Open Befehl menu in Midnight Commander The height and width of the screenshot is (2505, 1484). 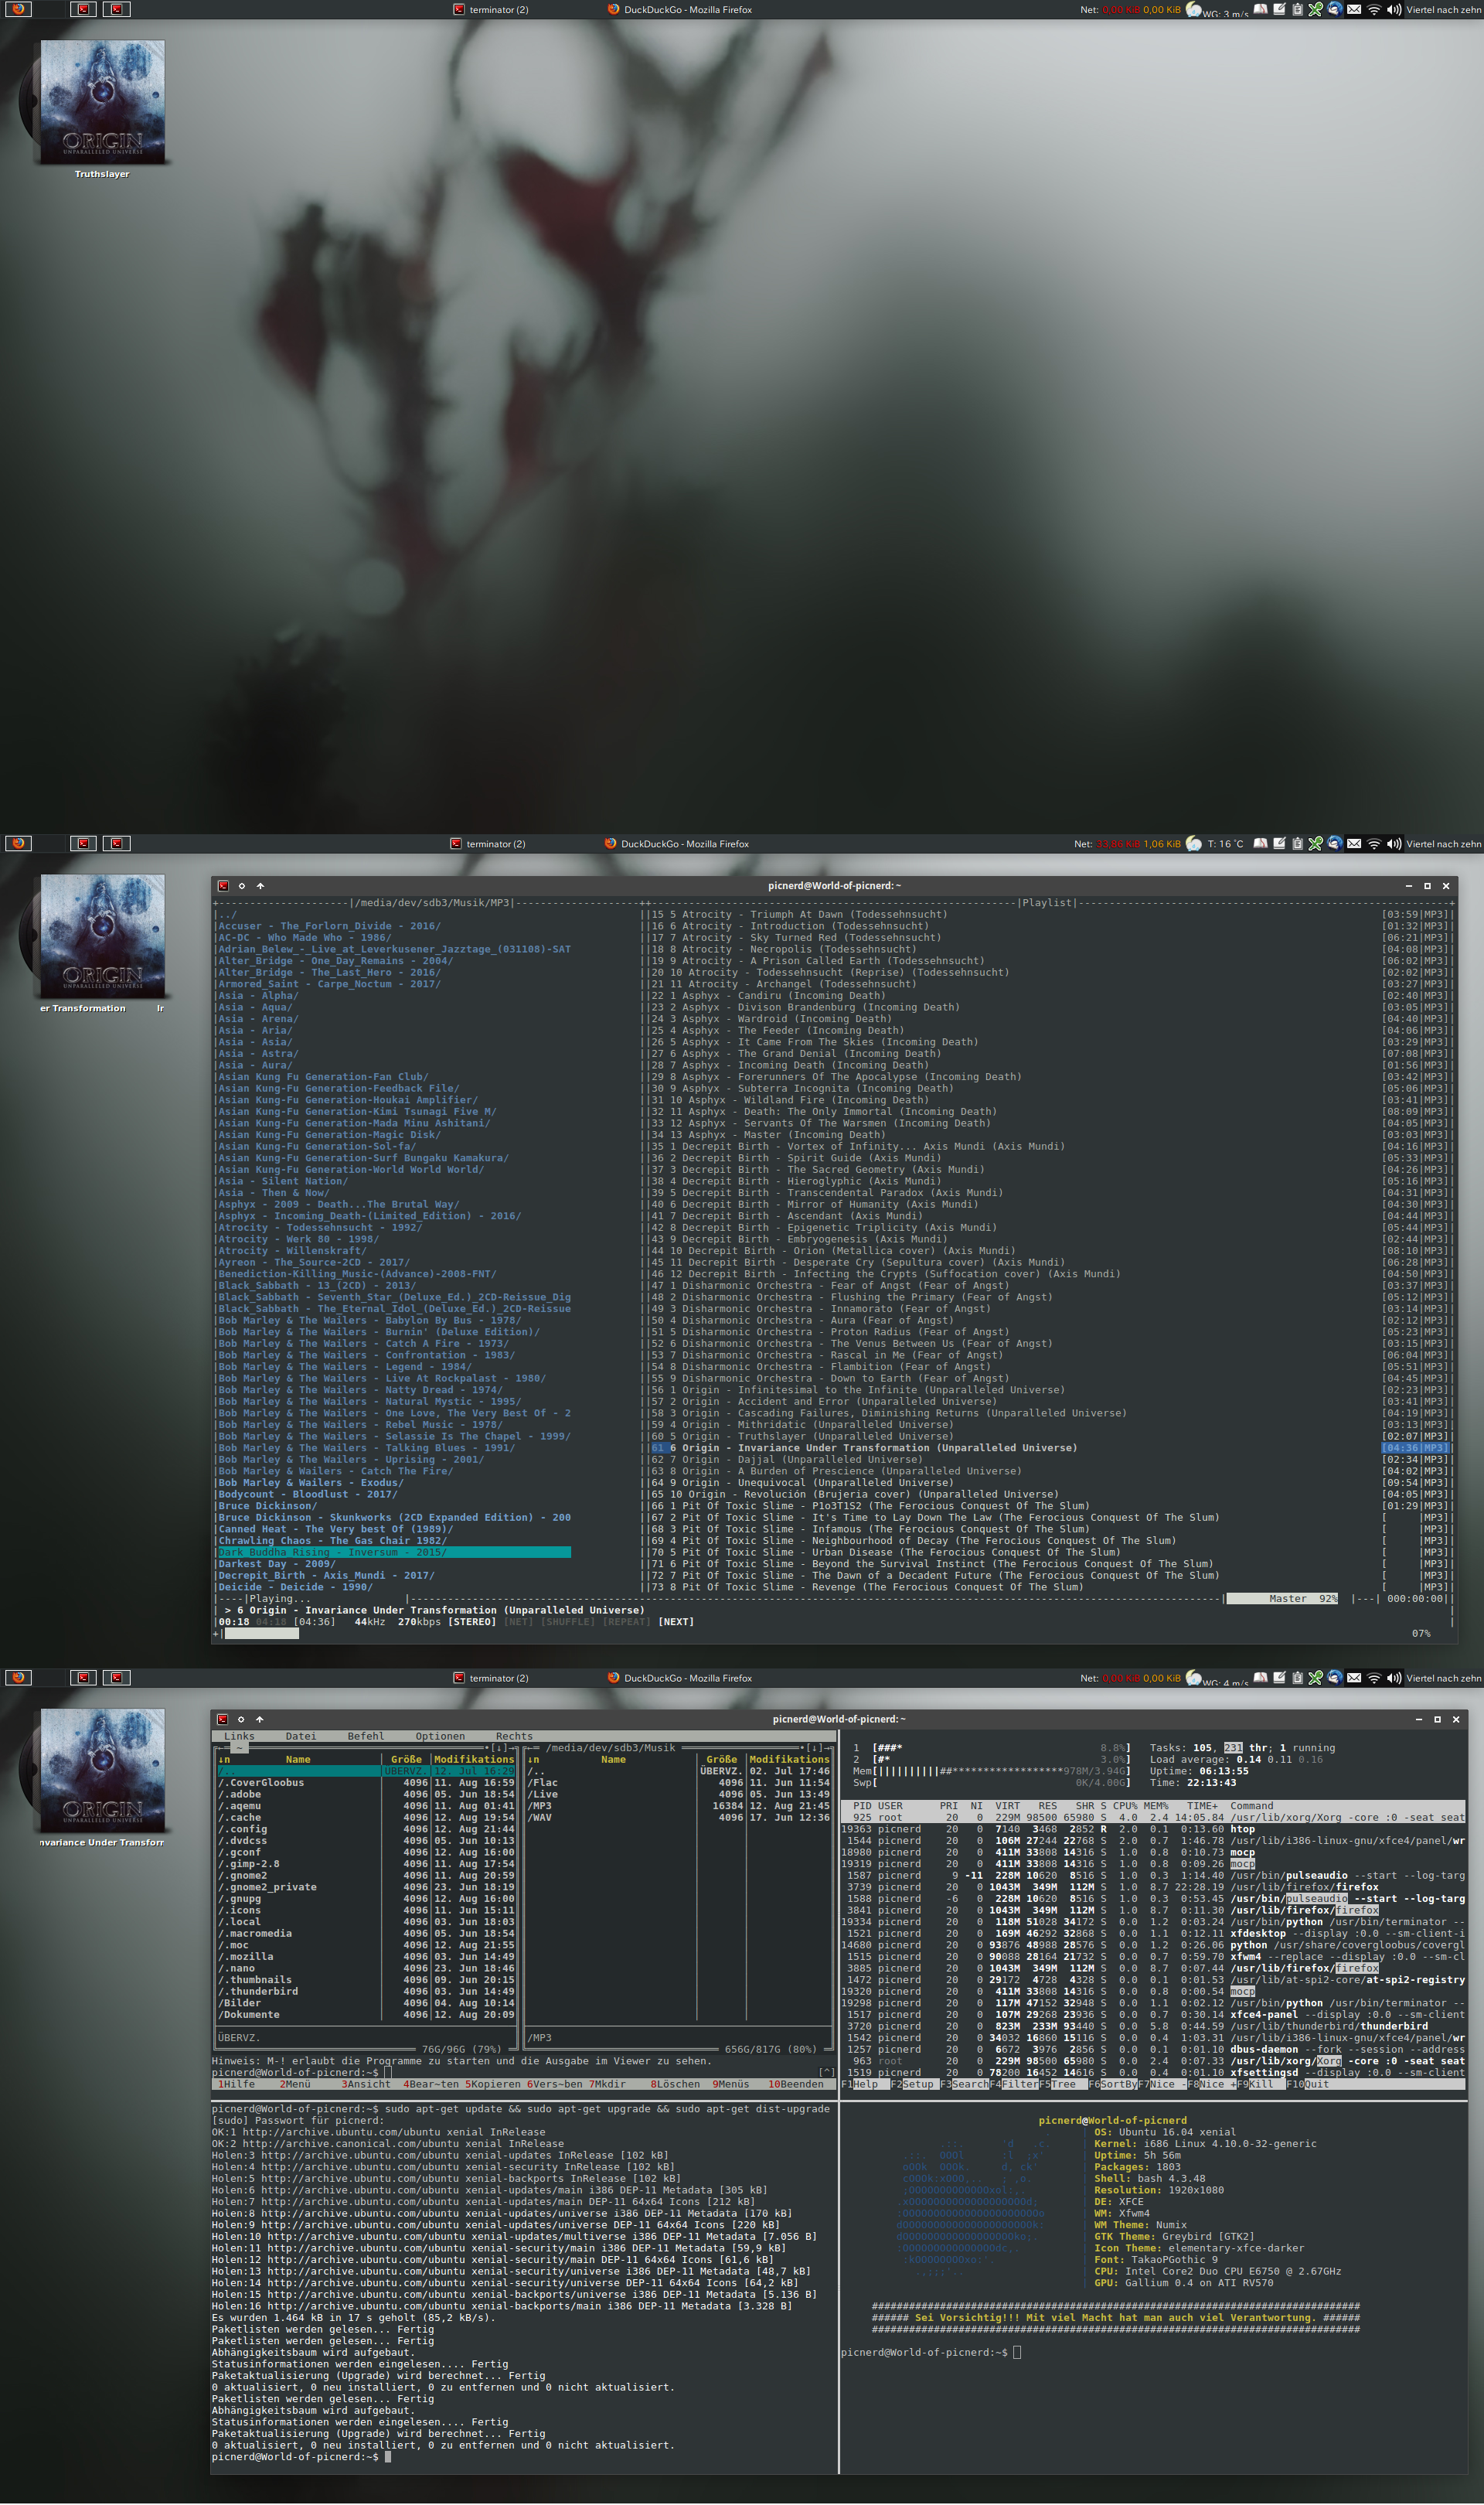tap(365, 1736)
